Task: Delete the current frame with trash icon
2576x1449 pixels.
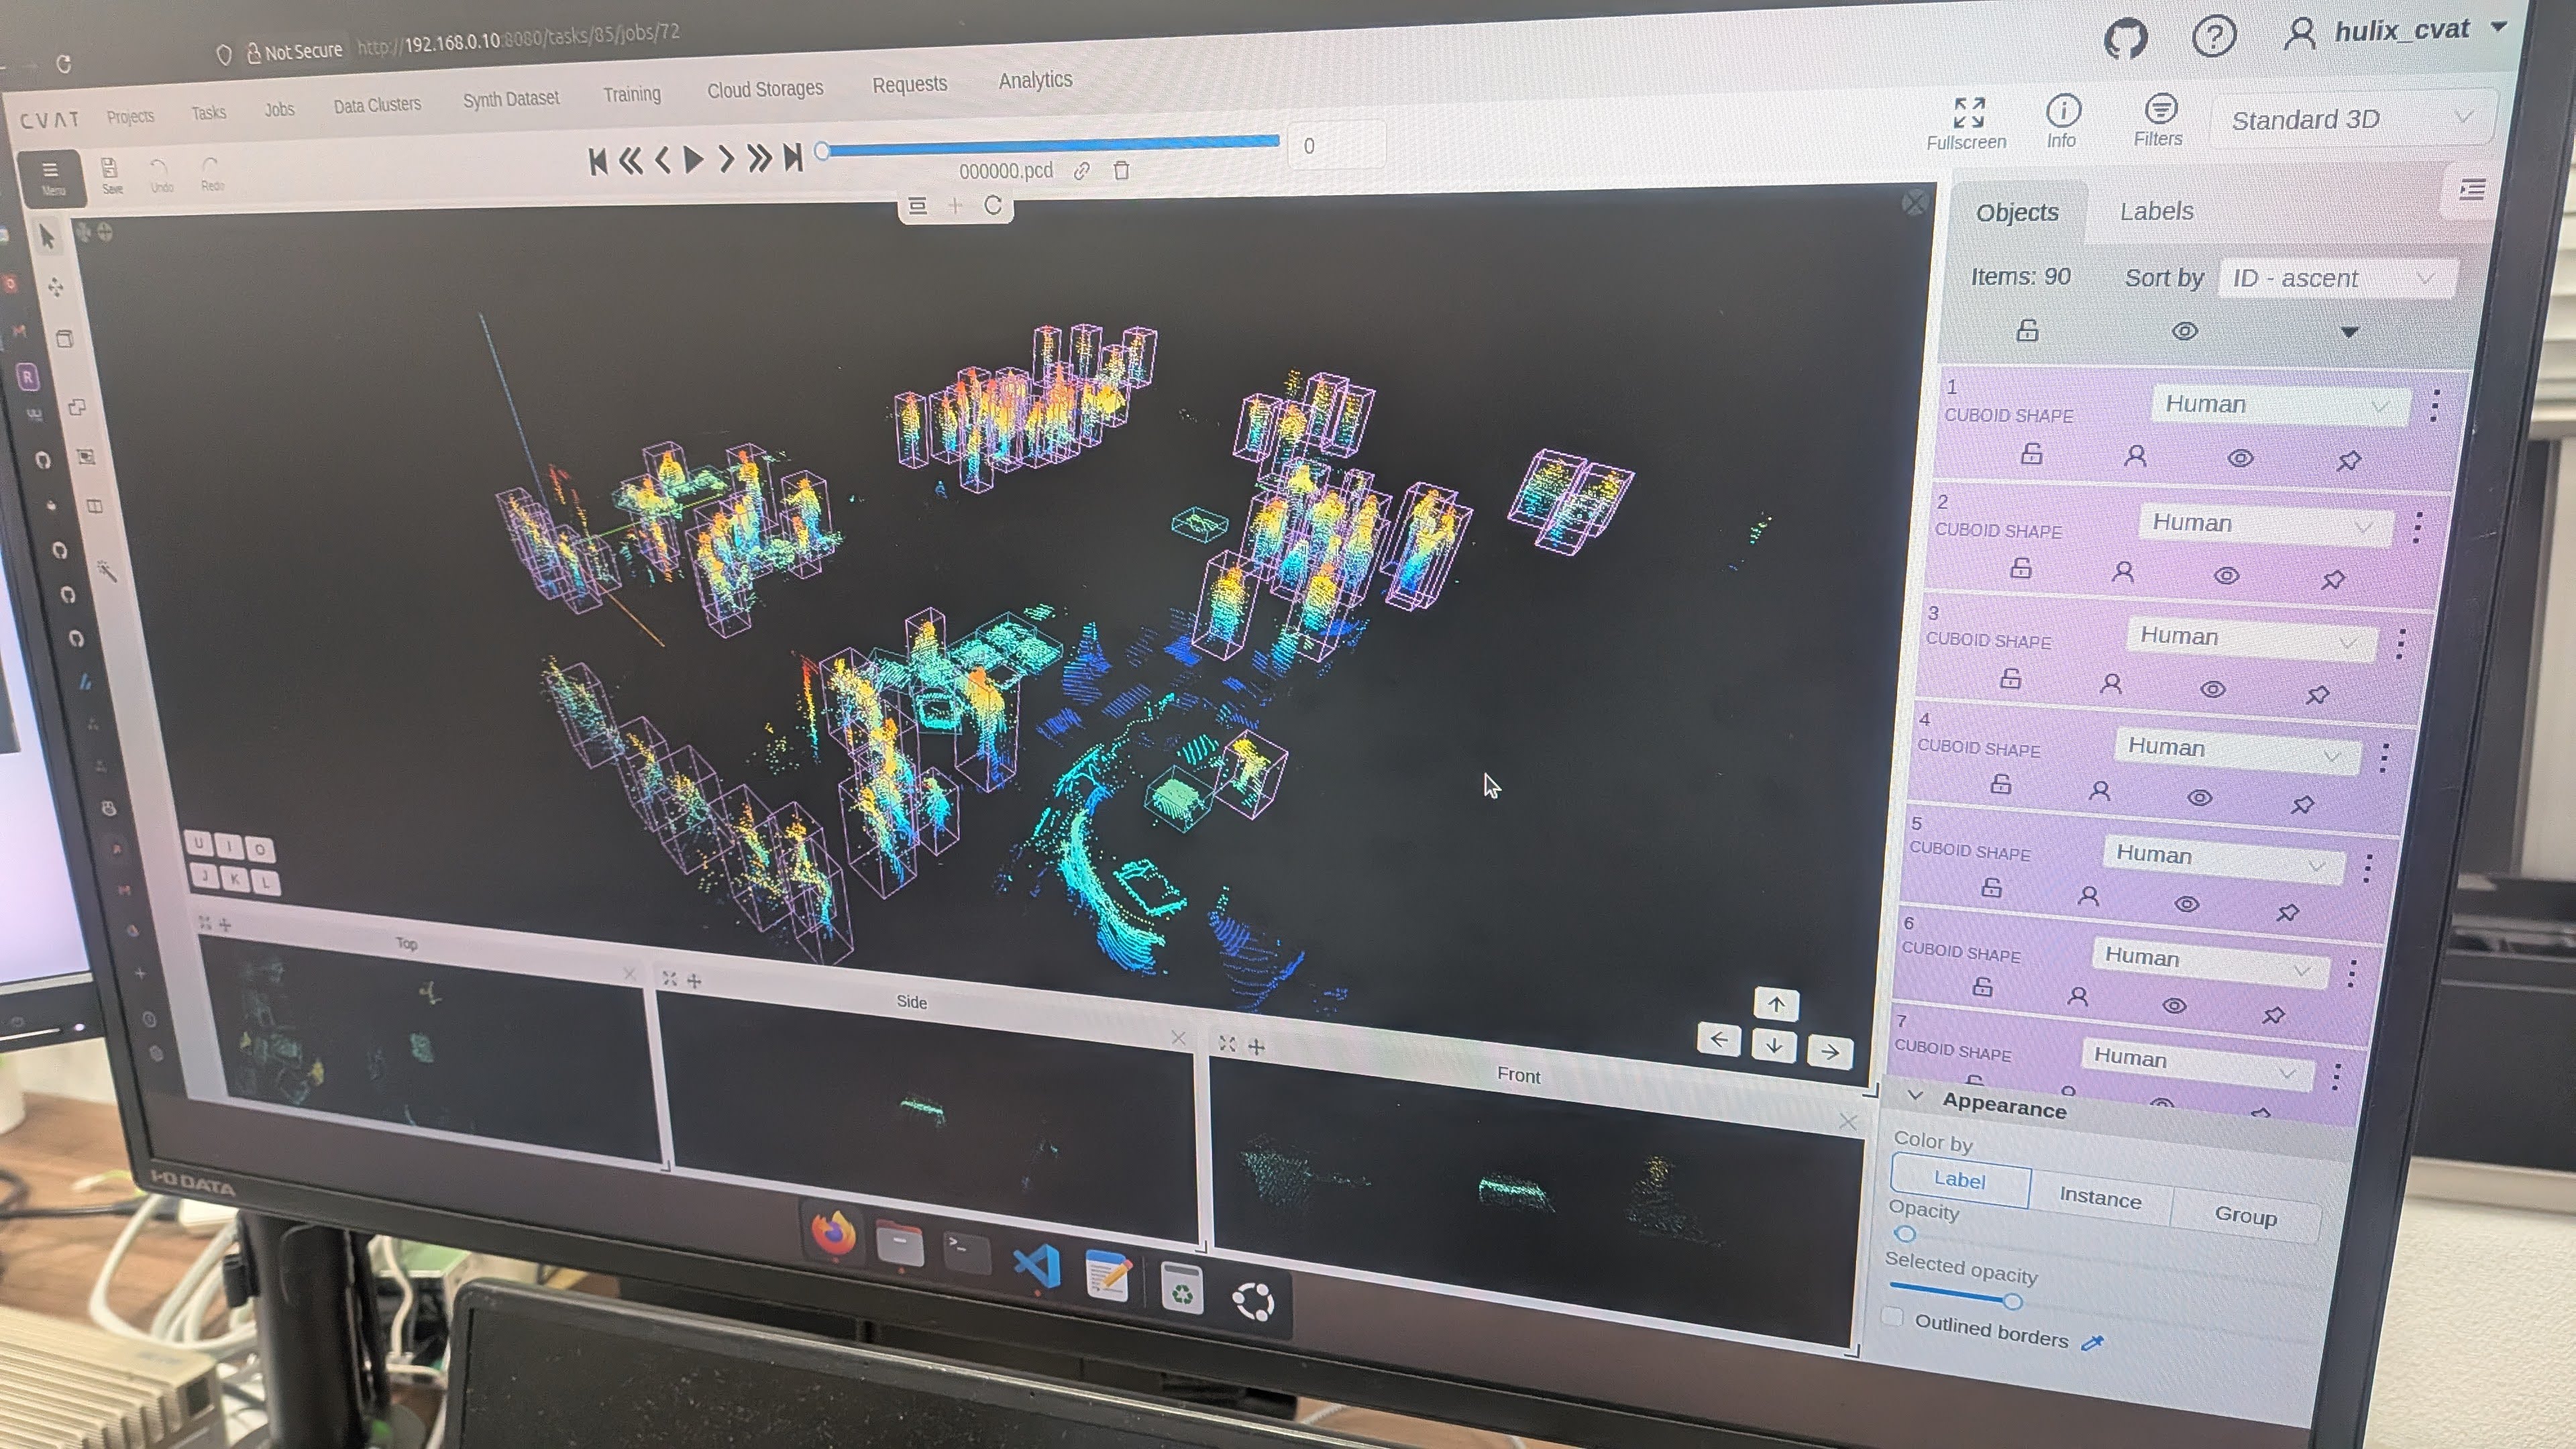Action: coord(1121,170)
